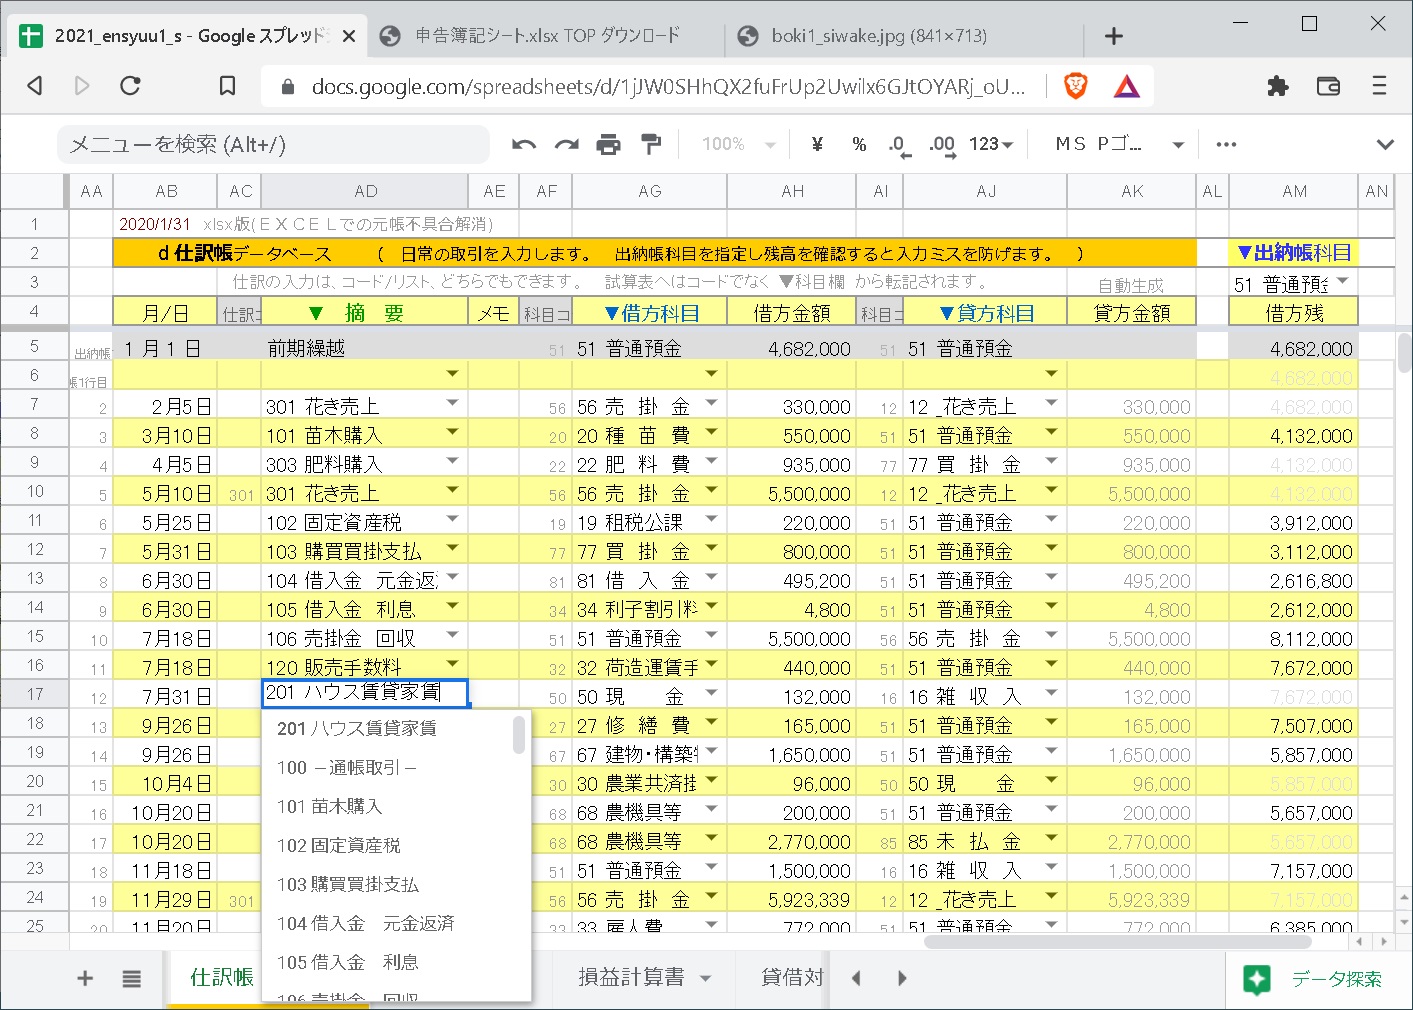Switch to the 損益計算書 sheet tab

coord(631,978)
